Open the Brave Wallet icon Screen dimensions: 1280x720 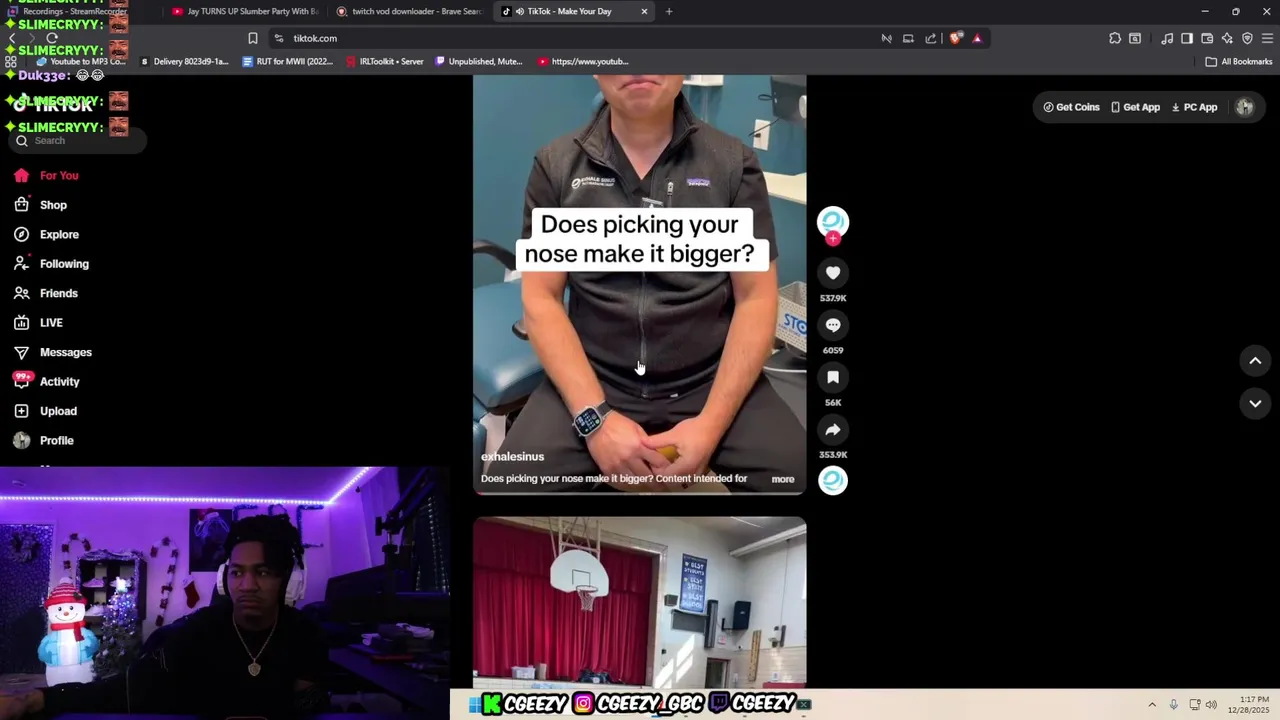click(1207, 38)
